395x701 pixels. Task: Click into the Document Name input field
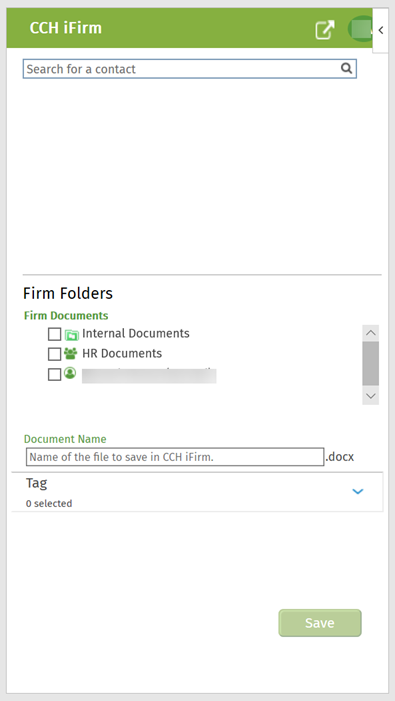tap(175, 457)
